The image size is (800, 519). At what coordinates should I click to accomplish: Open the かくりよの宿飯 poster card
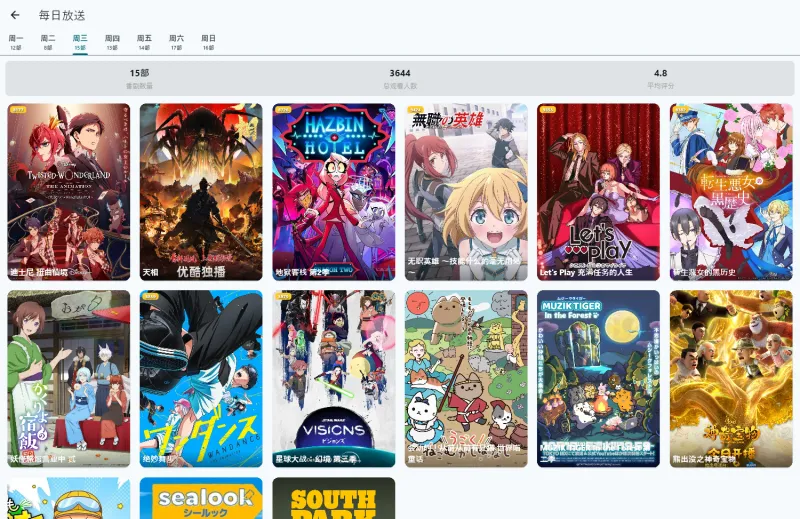(x=69, y=379)
